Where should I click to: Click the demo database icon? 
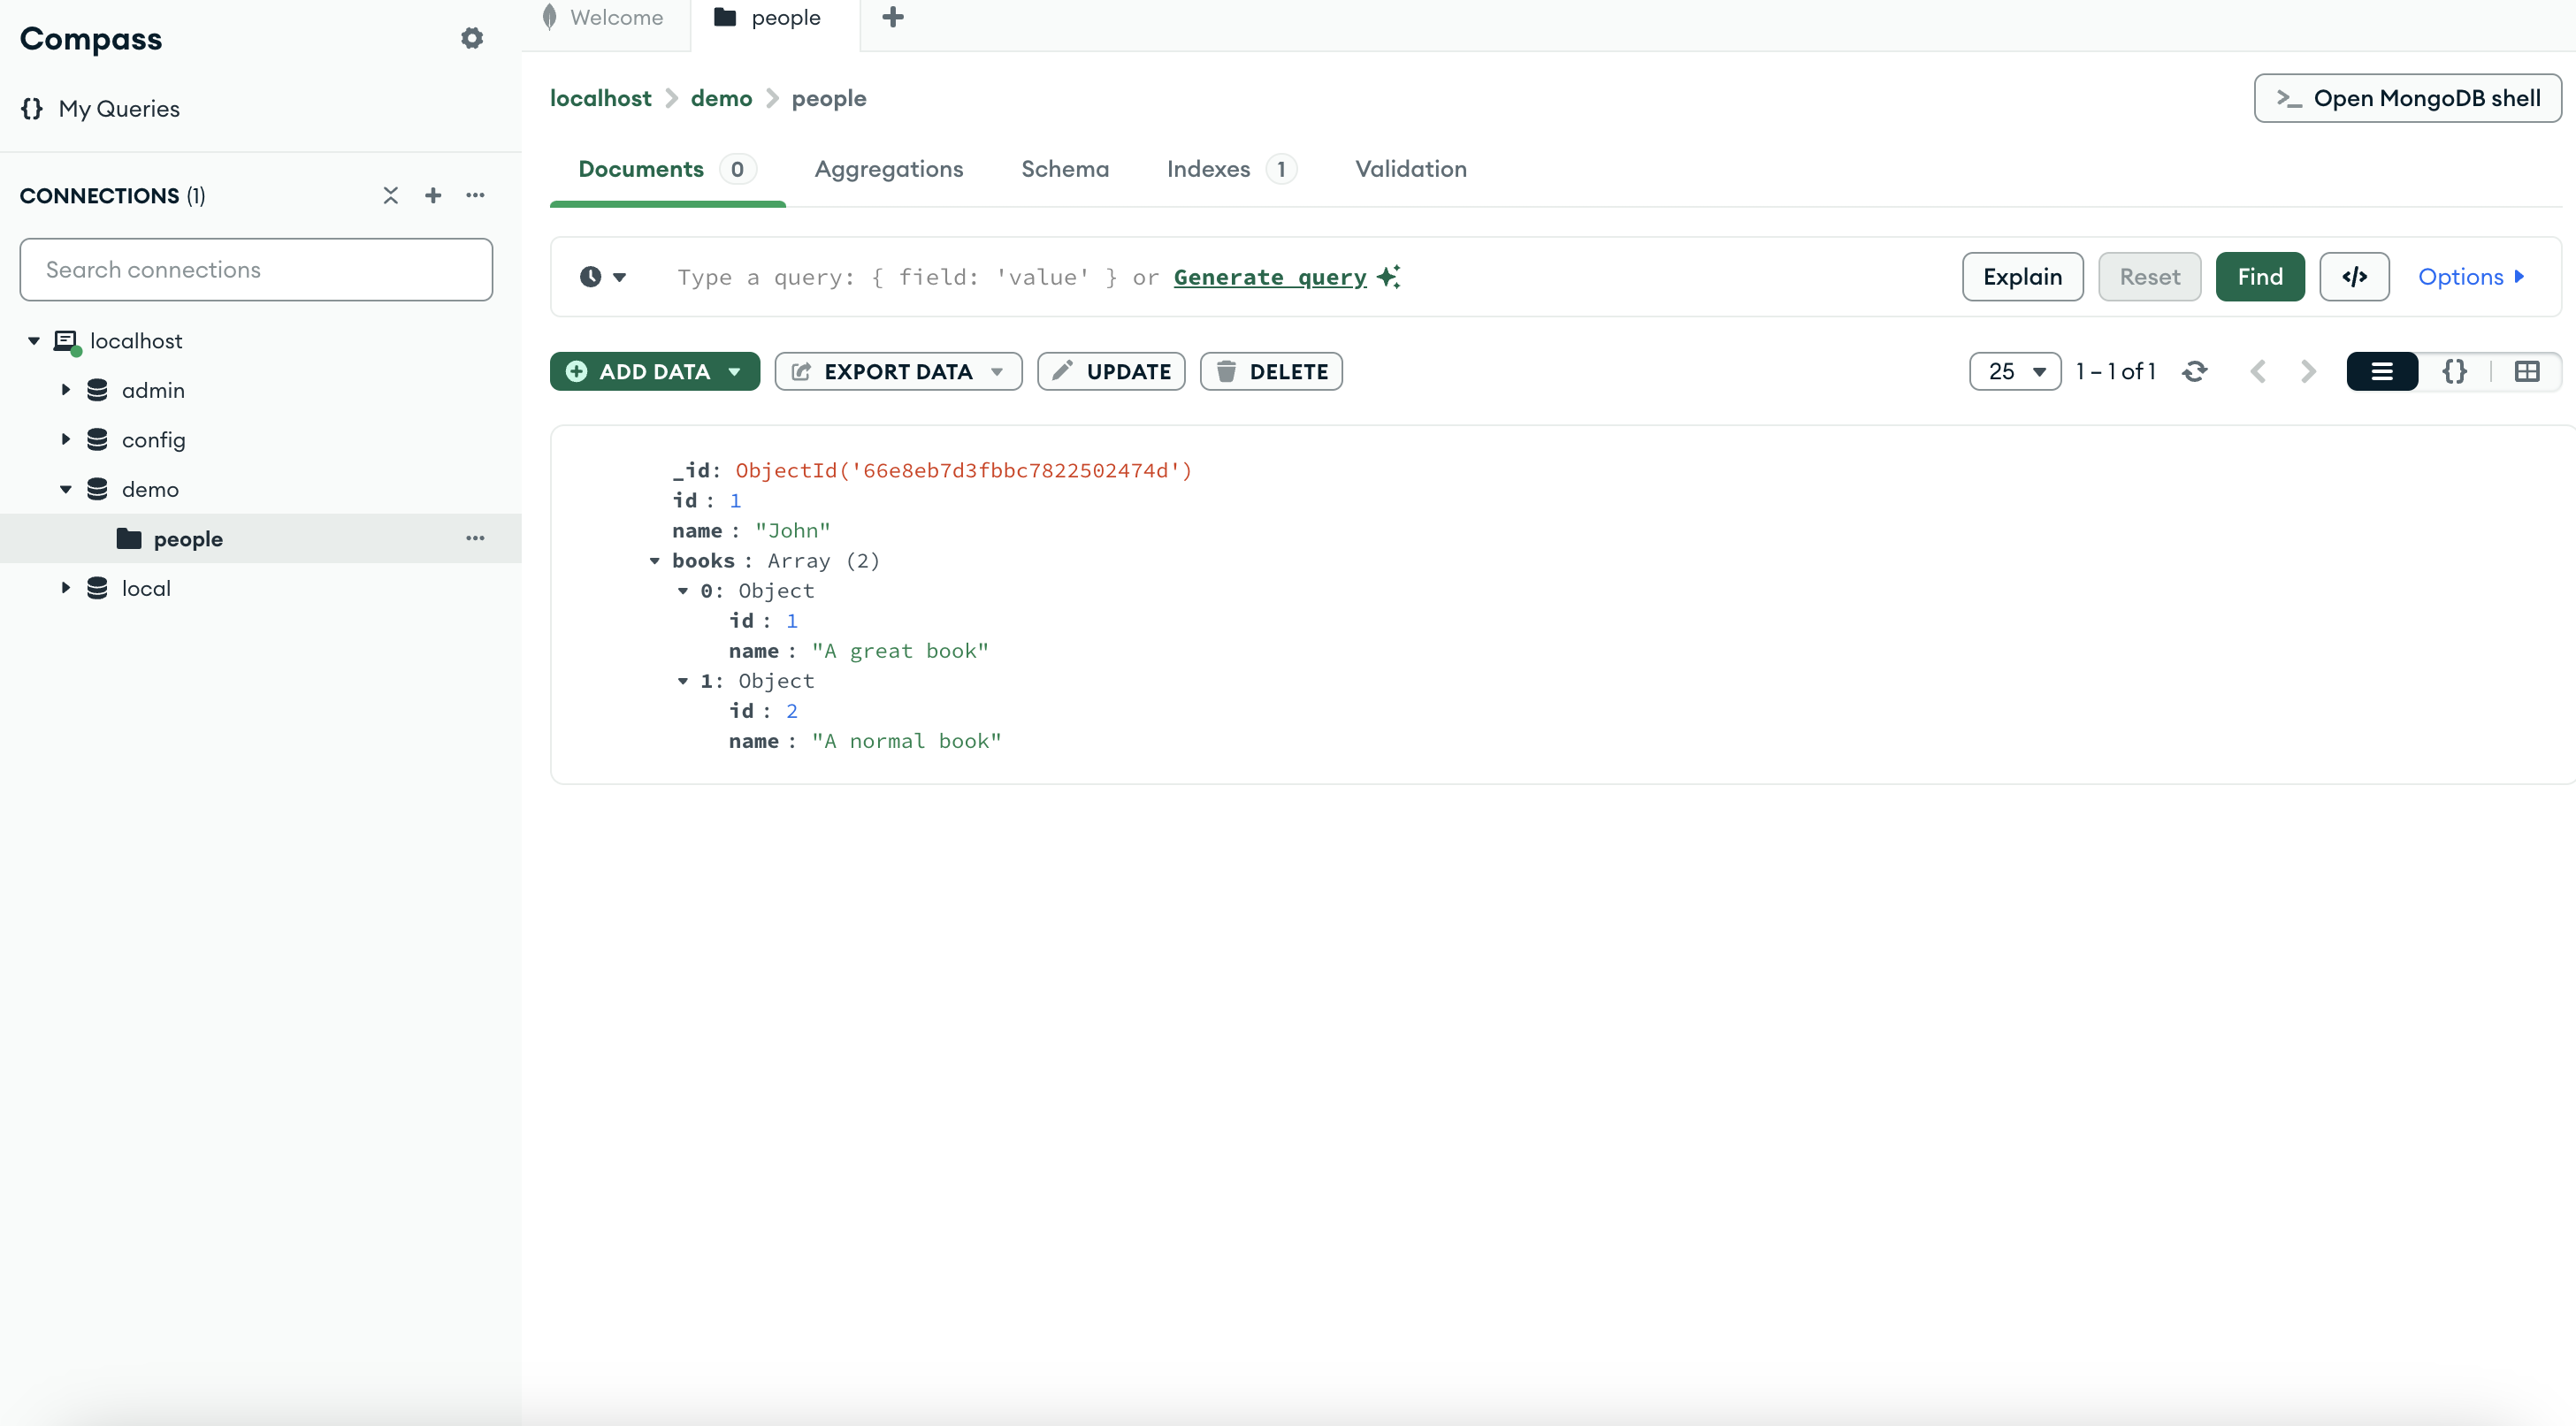tap(97, 489)
